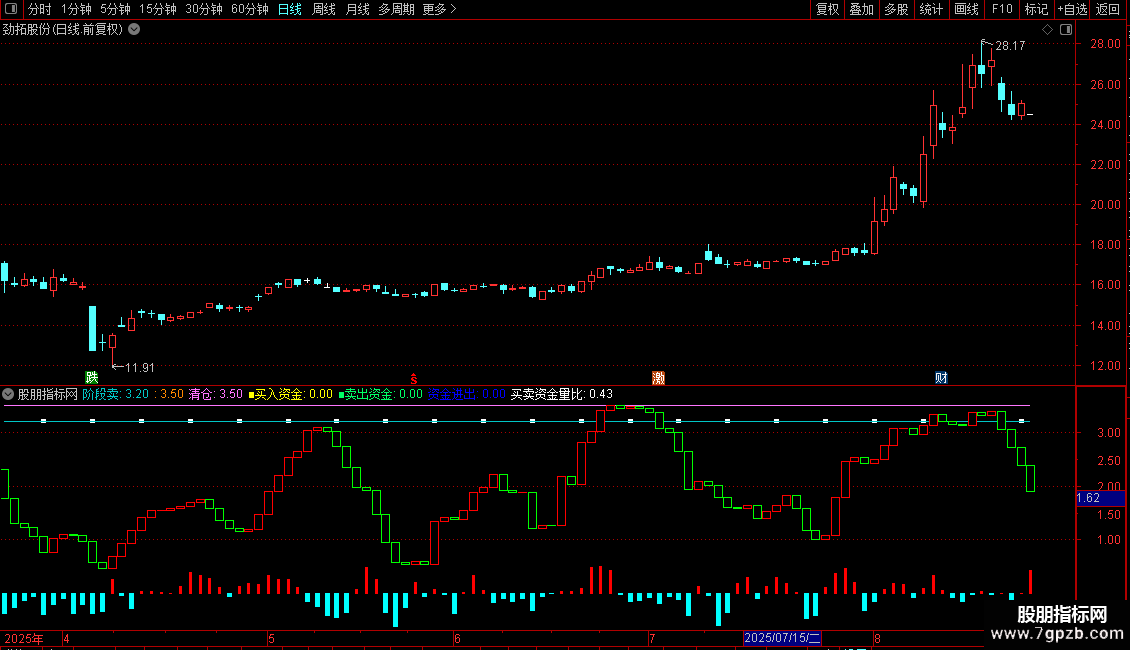The width and height of the screenshot is (1130, 650).
Task: Add stock via +自选 button
Action: coord(1072,9)
